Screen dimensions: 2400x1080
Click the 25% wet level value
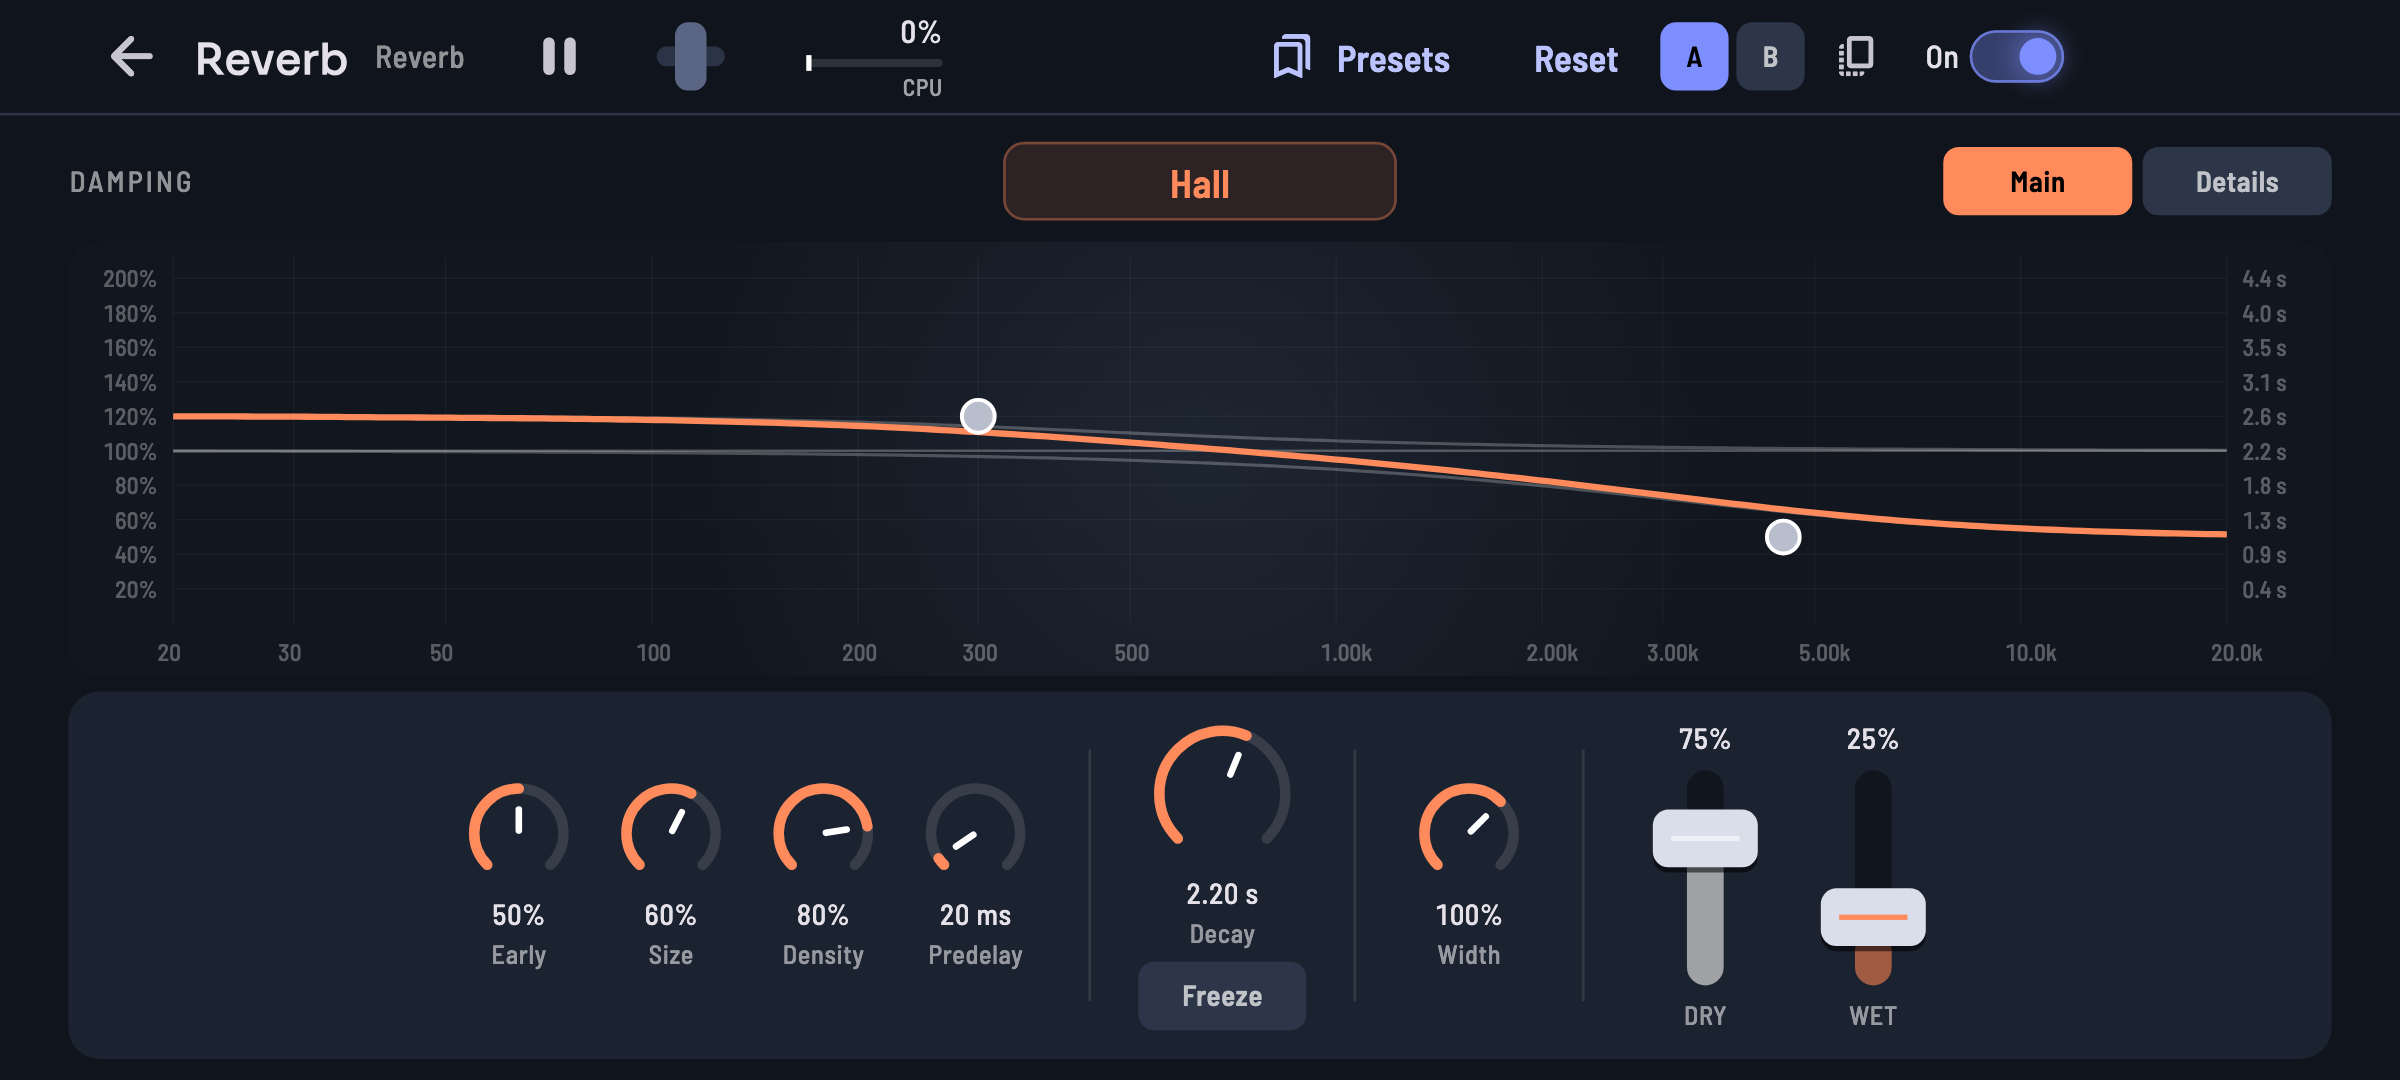click(x=1873, y=739)
